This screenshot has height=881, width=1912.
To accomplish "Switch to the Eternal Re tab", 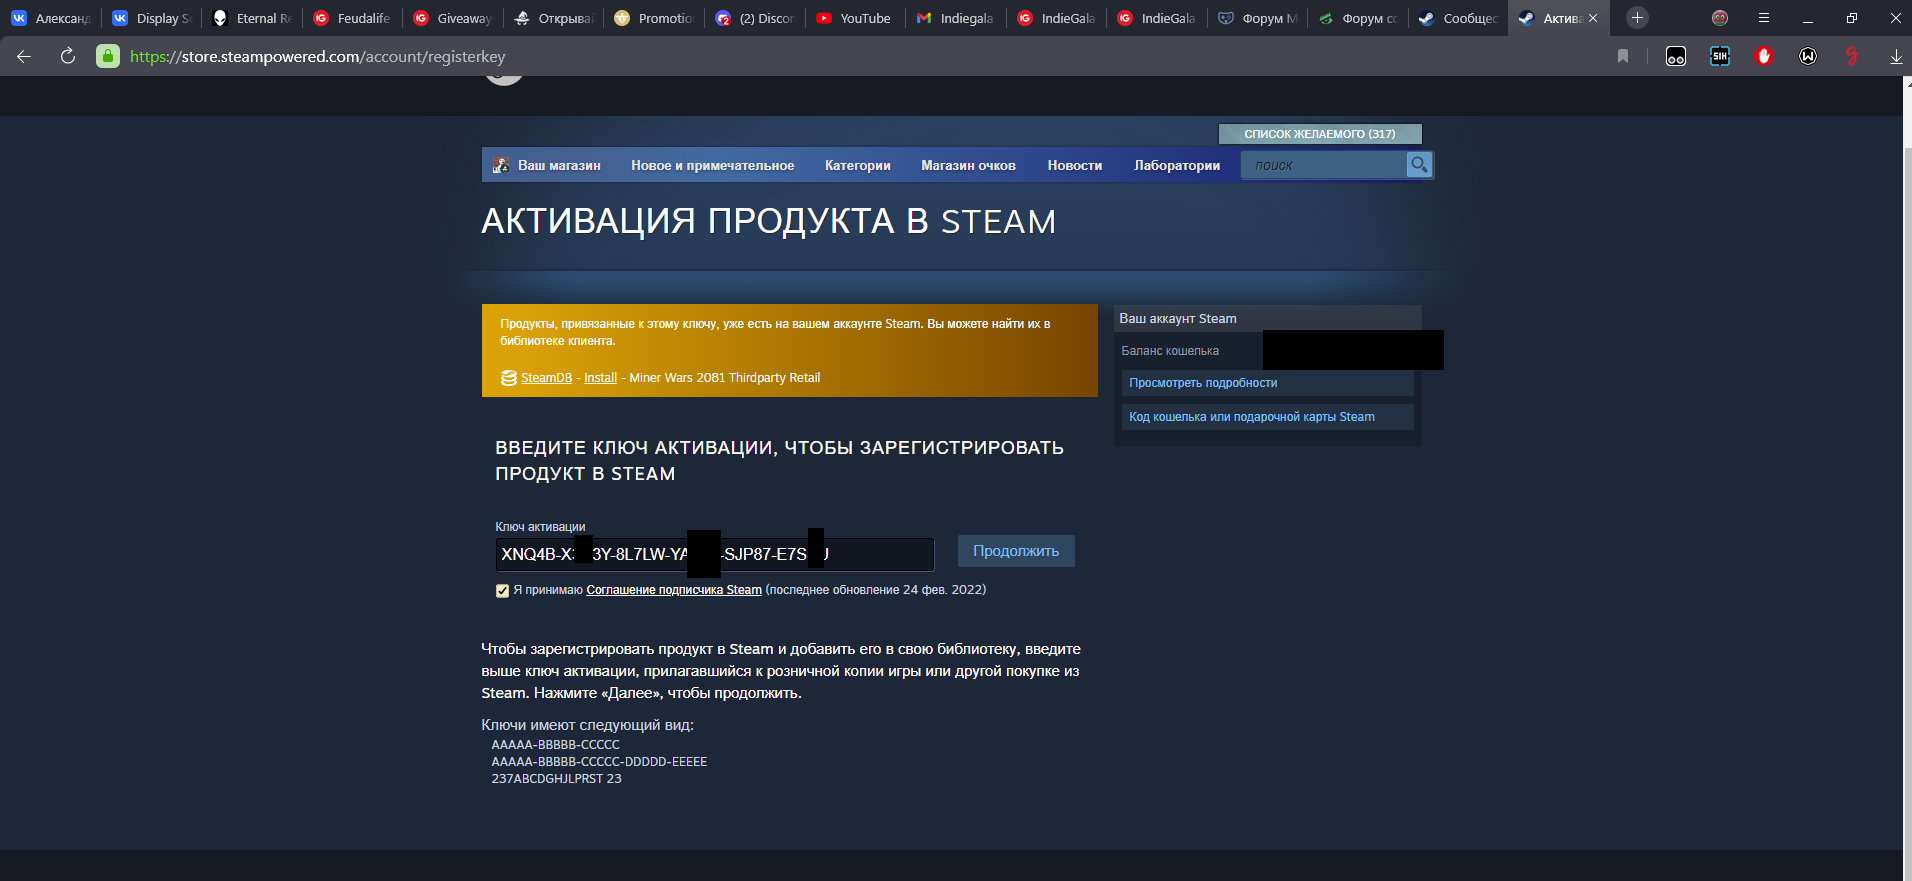I will (252, 18).
